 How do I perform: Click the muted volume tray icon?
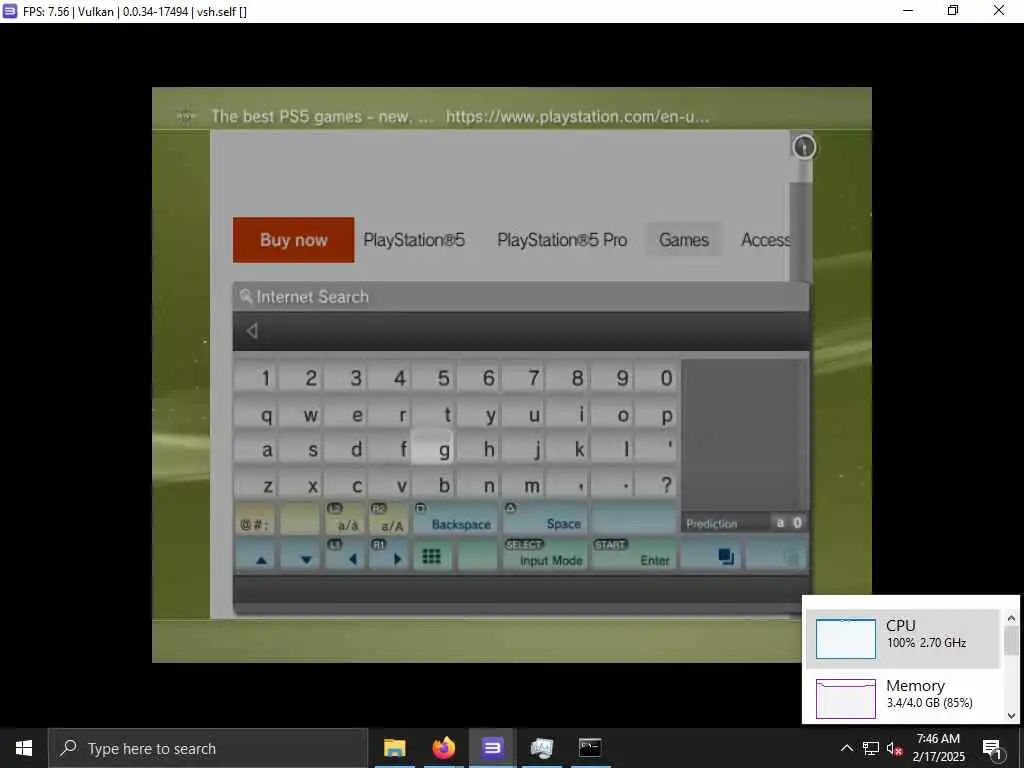(894, 748)
